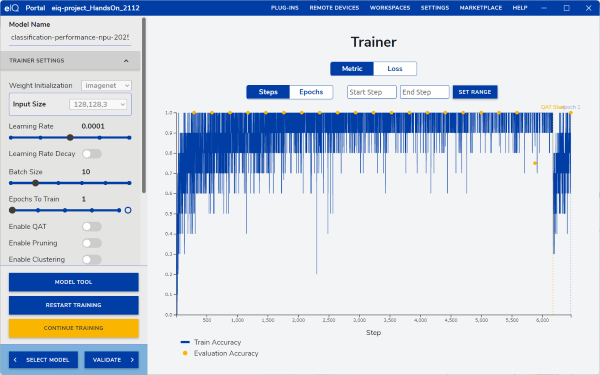The width and height of the screenshot is (600, 375).
Task: Click left arrow on Select Model
Action: pos(15,360)
